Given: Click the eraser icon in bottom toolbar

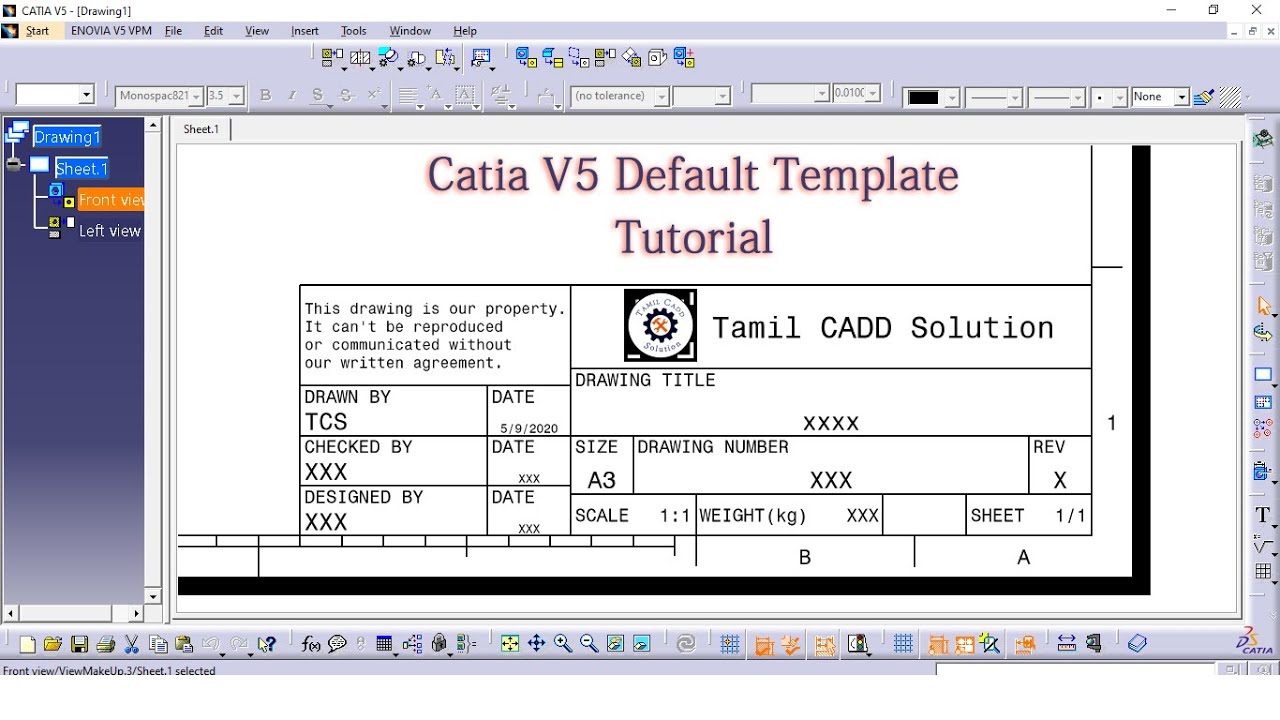Looking at the screenshot, I should click(x=1137, y=644).
